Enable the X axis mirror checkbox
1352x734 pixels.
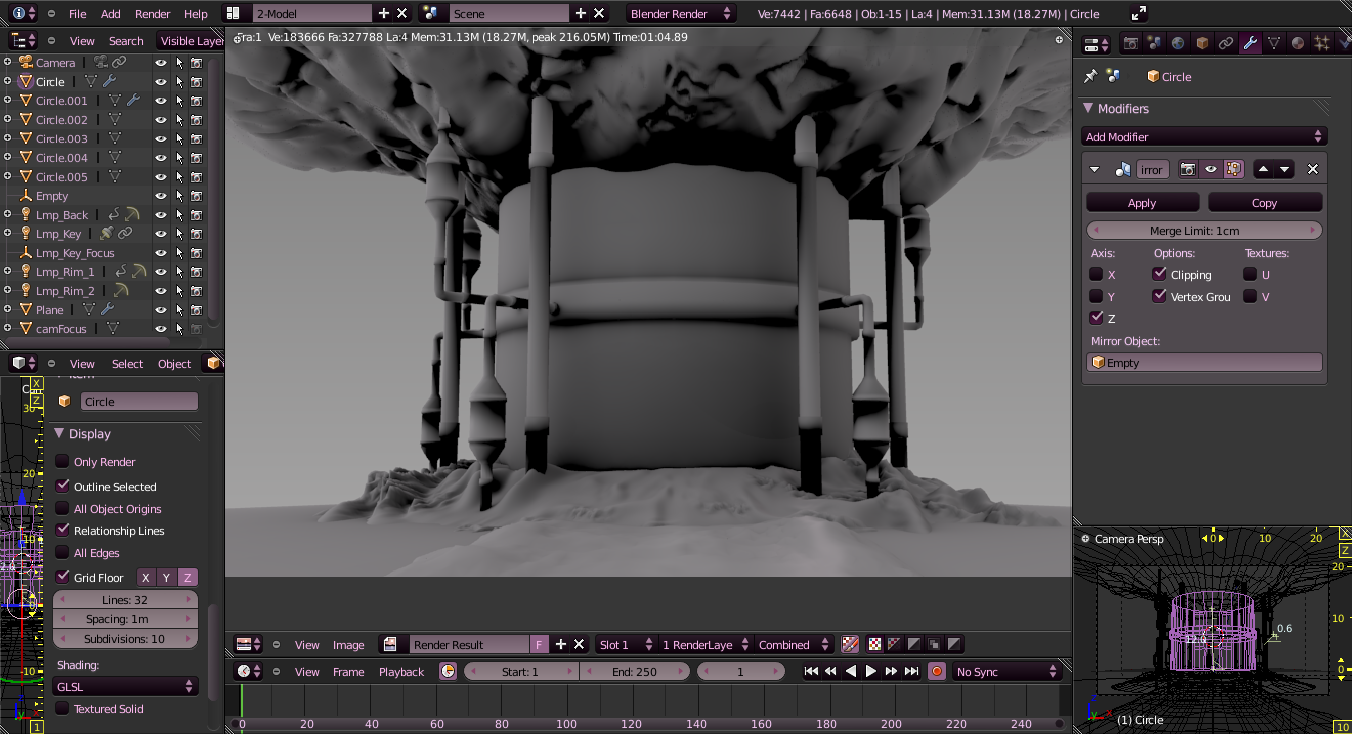coord(1096,274)
